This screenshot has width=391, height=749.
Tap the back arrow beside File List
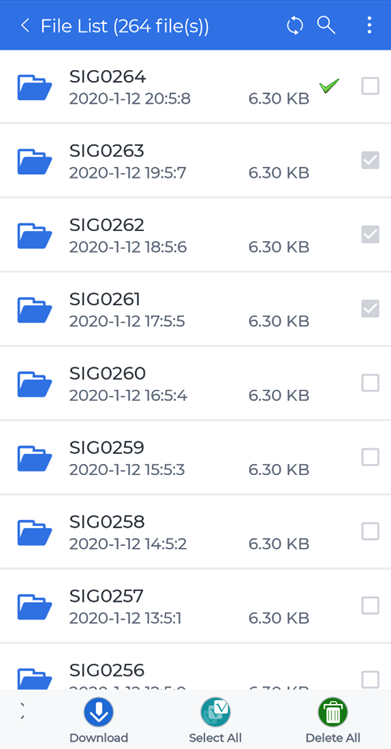click(25, 26)
